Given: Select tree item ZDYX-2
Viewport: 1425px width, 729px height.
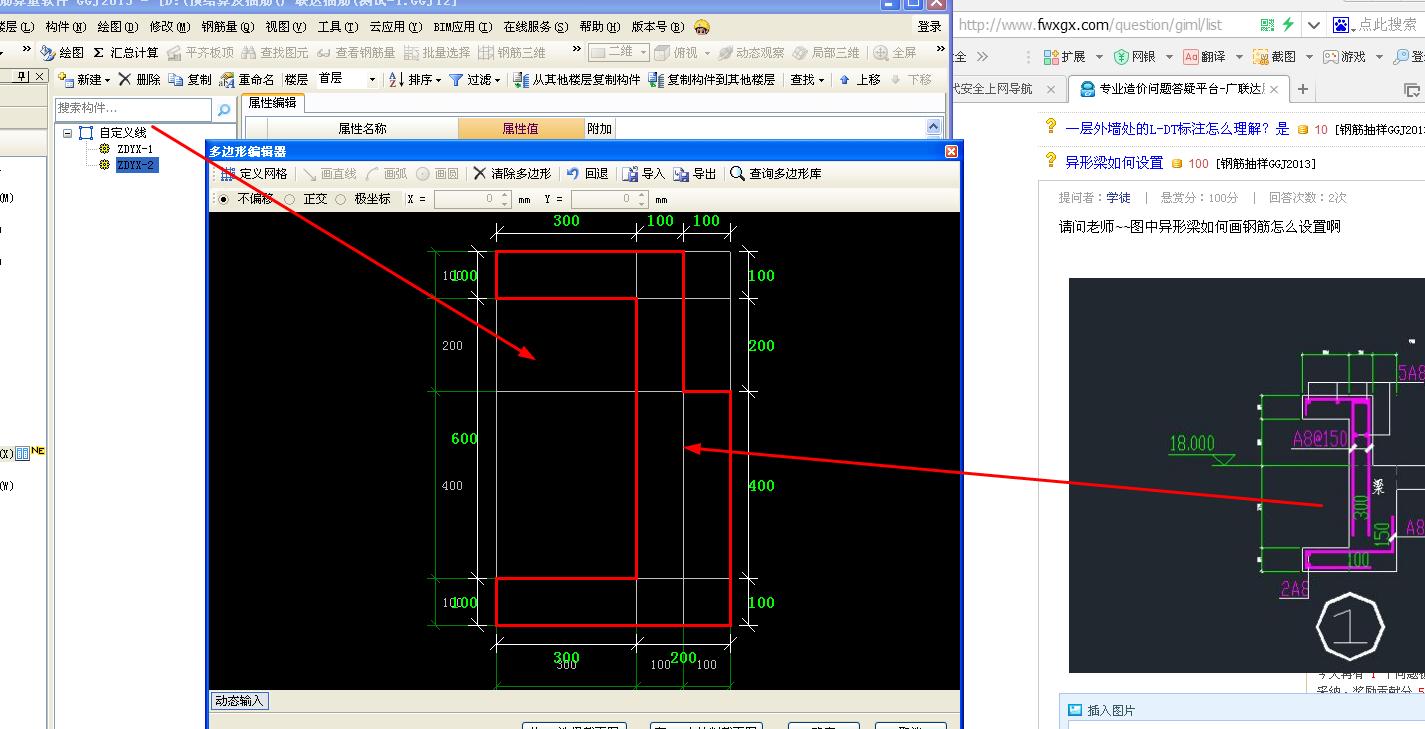Looking at the screenshot, I should pos(136,165).
